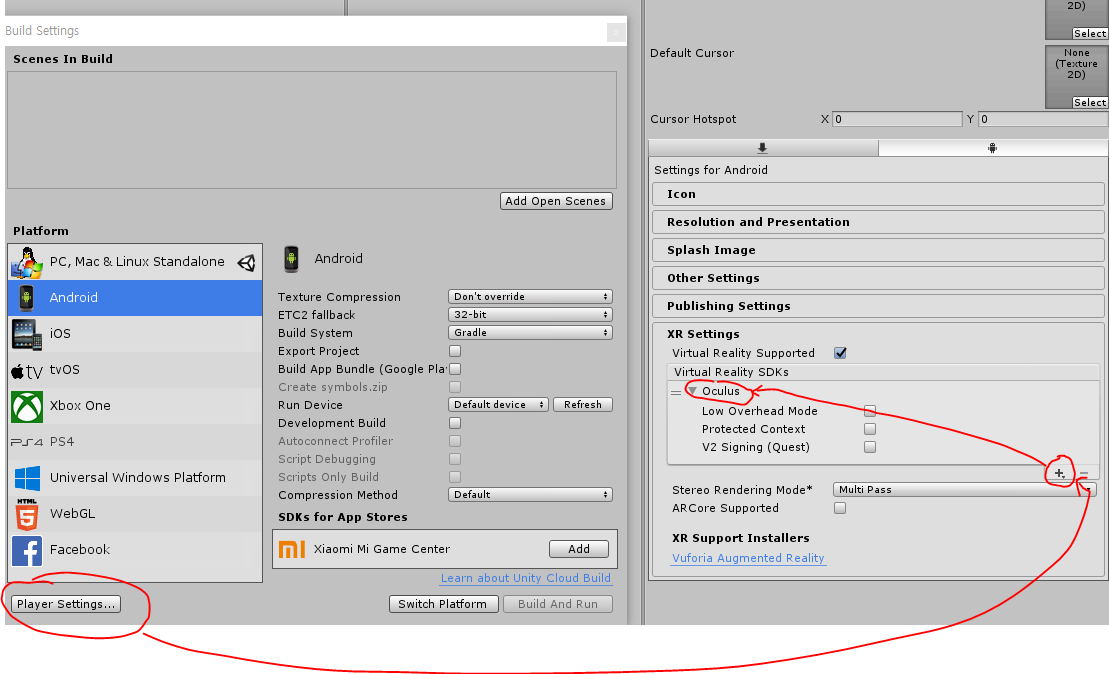Click Build And Run button
The image size is (1109, 674).
(x=557, y=604)
